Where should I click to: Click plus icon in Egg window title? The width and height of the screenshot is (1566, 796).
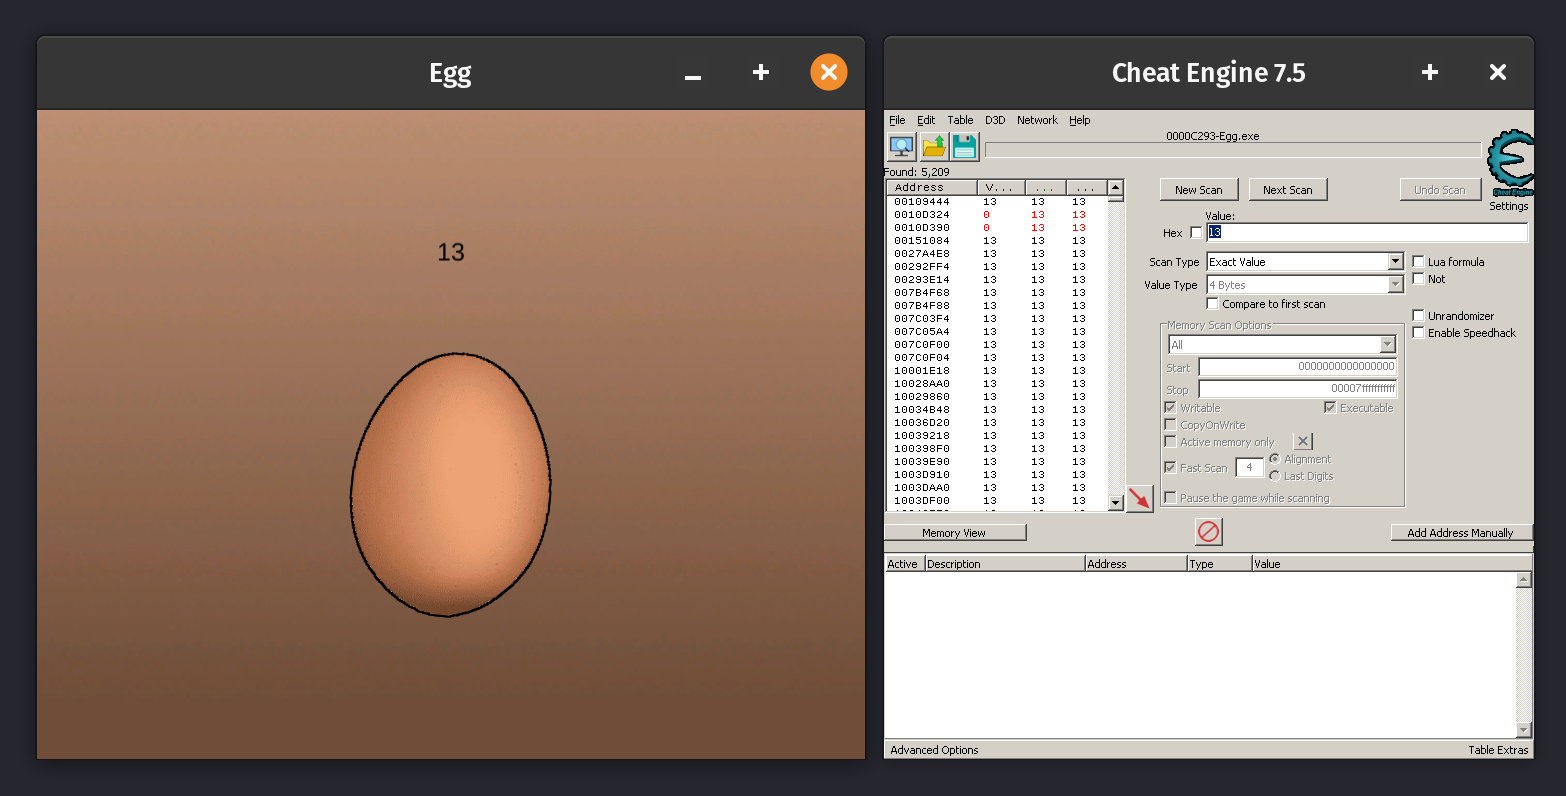[x=761, y=72]
